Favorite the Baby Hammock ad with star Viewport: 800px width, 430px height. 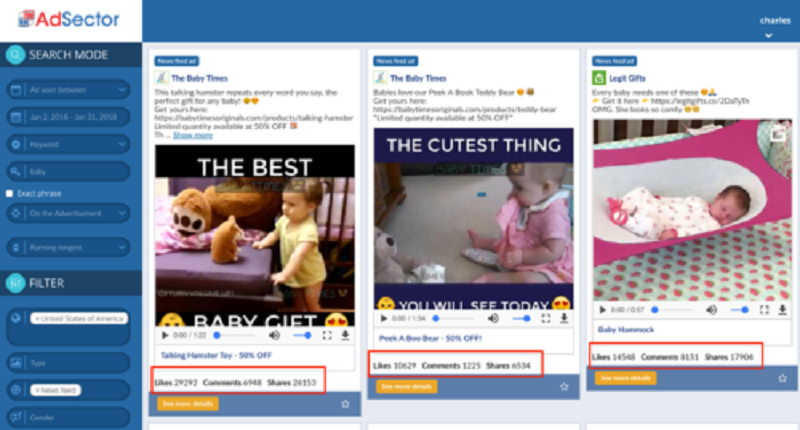pos(783,378)
